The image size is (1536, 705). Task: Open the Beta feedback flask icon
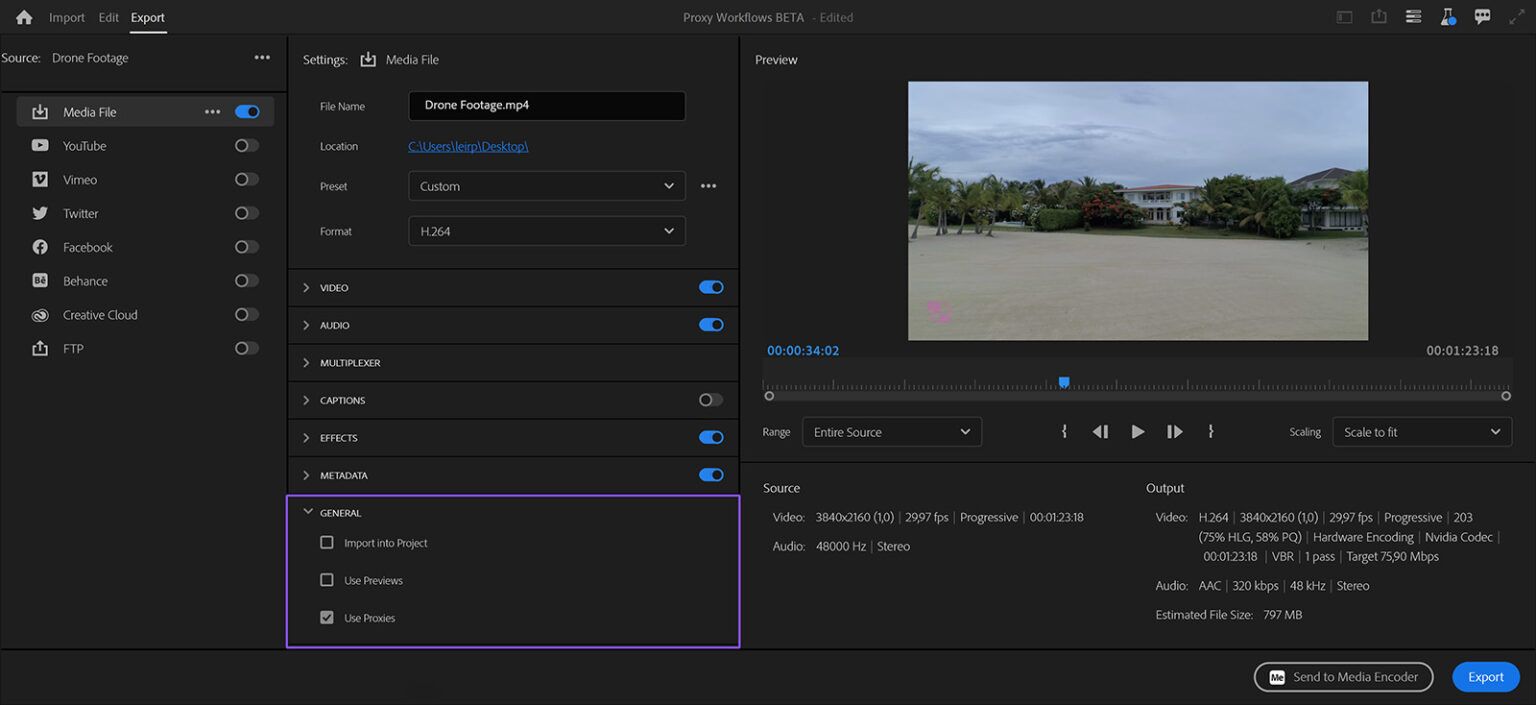pyautogui.click(x=1448, y=17)
